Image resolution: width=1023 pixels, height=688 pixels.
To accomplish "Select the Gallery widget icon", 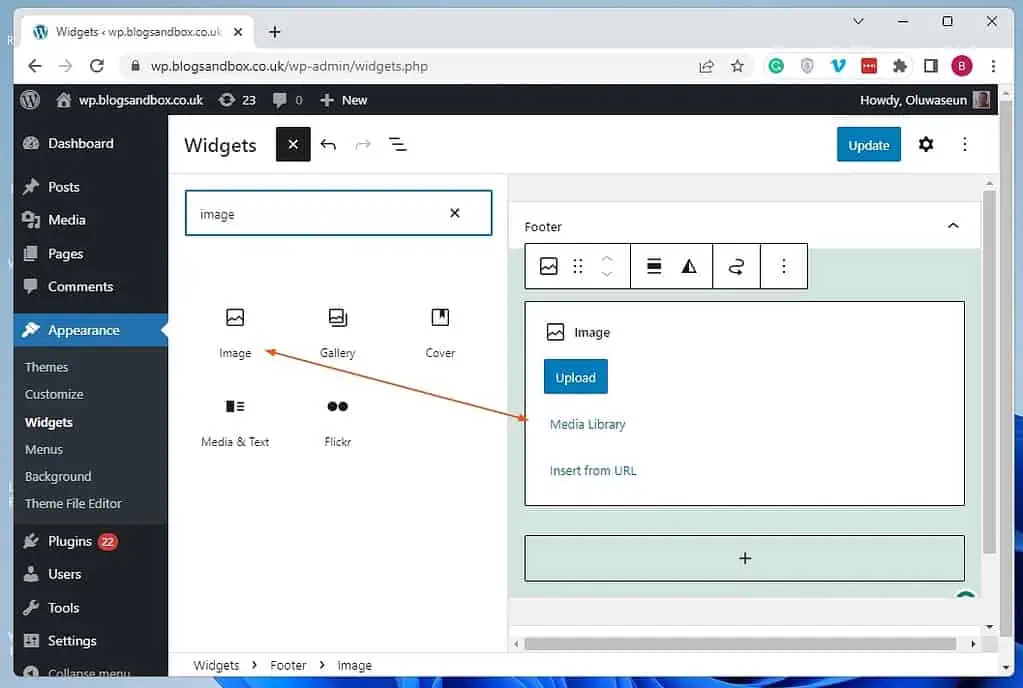I will (x=337, y=325).
